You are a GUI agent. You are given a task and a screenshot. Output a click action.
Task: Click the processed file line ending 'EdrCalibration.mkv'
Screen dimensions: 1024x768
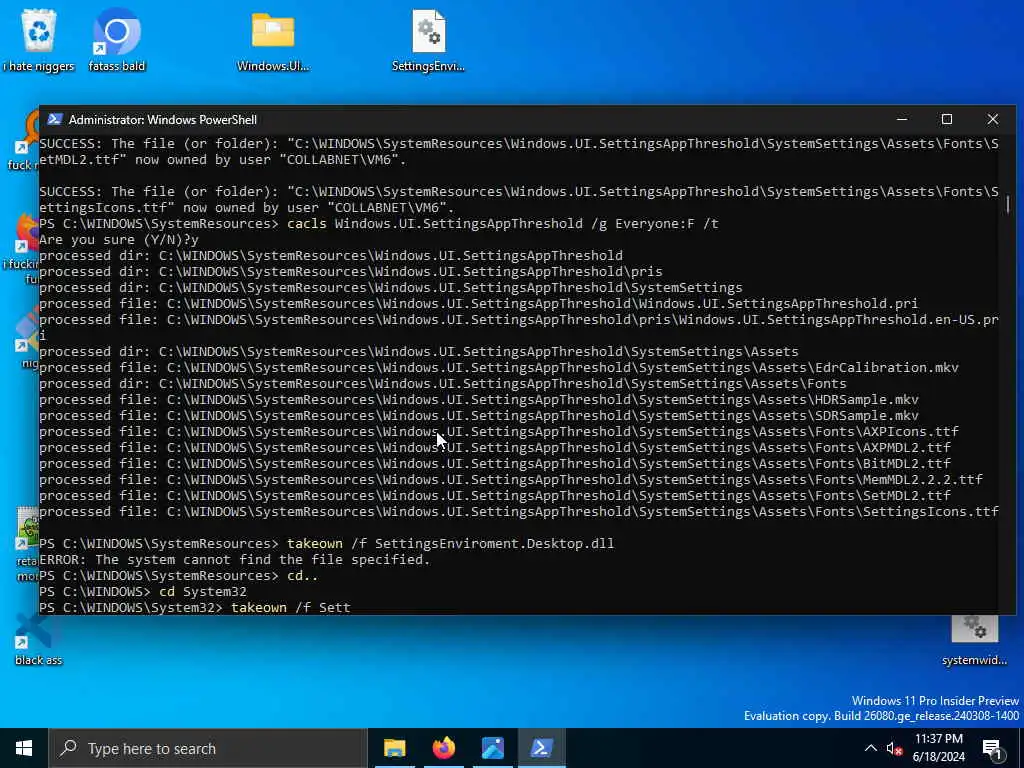pos(499,368)
